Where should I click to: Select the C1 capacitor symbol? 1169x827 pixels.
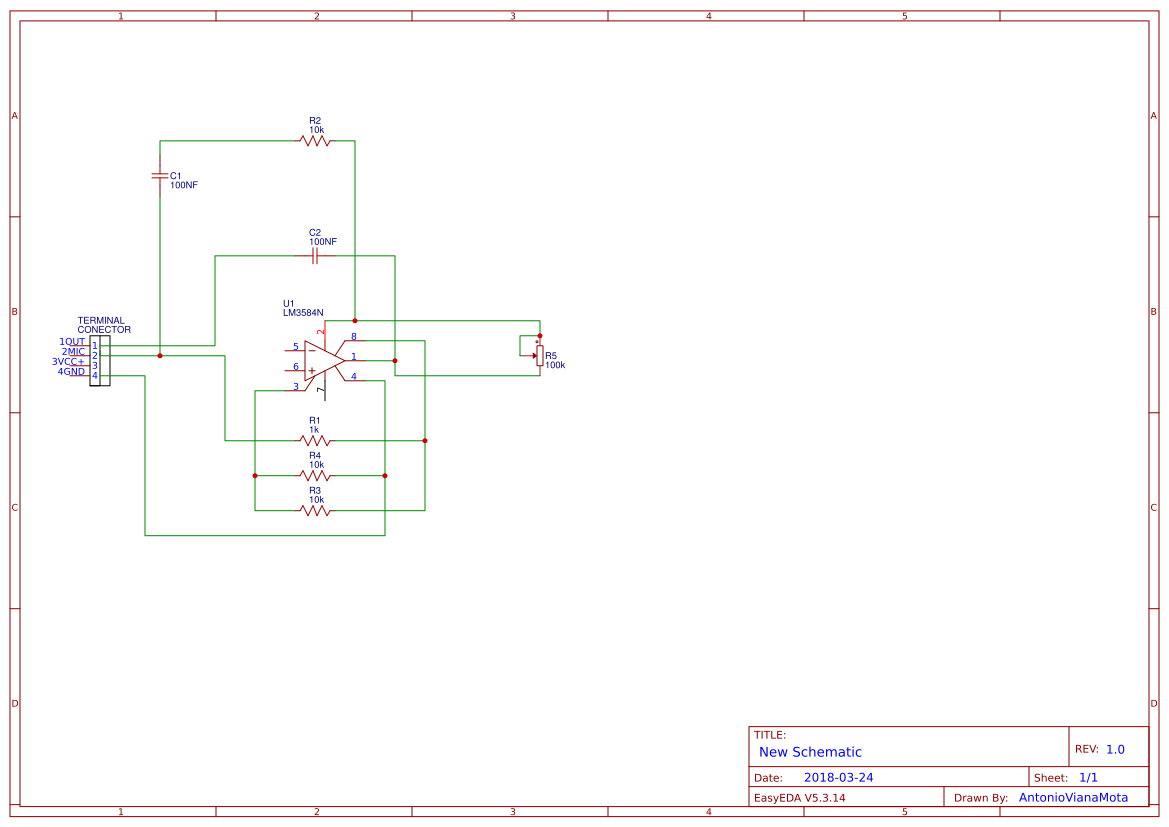pyautogui.click(x=160, y=176)
